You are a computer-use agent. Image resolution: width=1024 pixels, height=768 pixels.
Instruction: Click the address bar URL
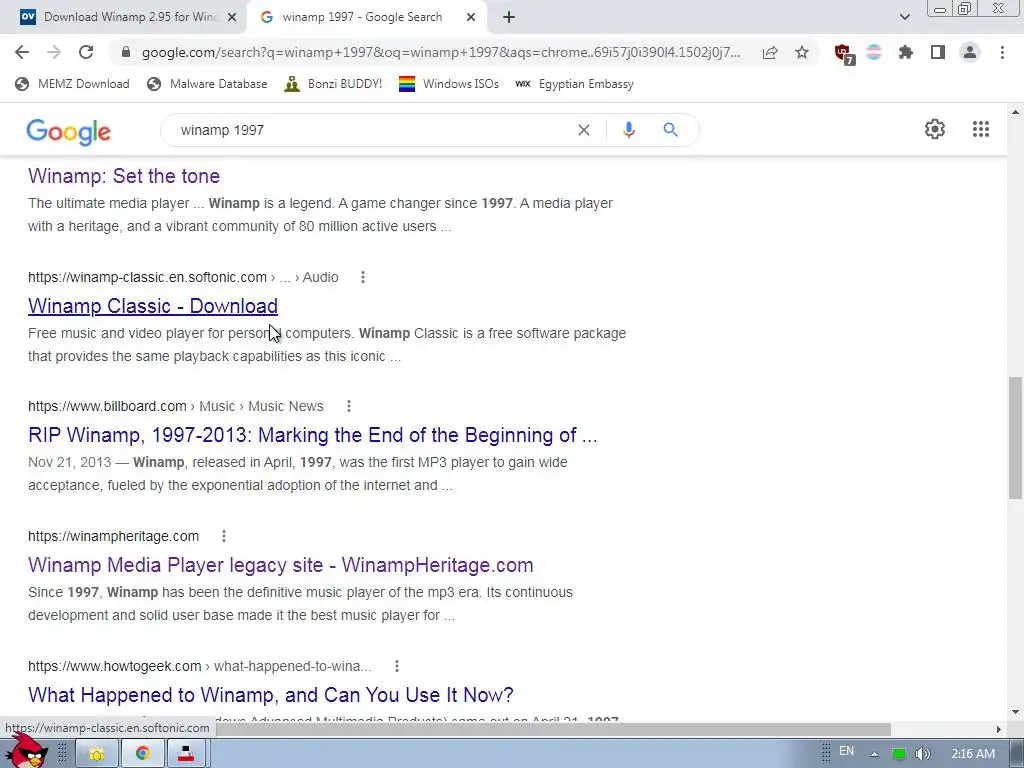pos(441,52)
